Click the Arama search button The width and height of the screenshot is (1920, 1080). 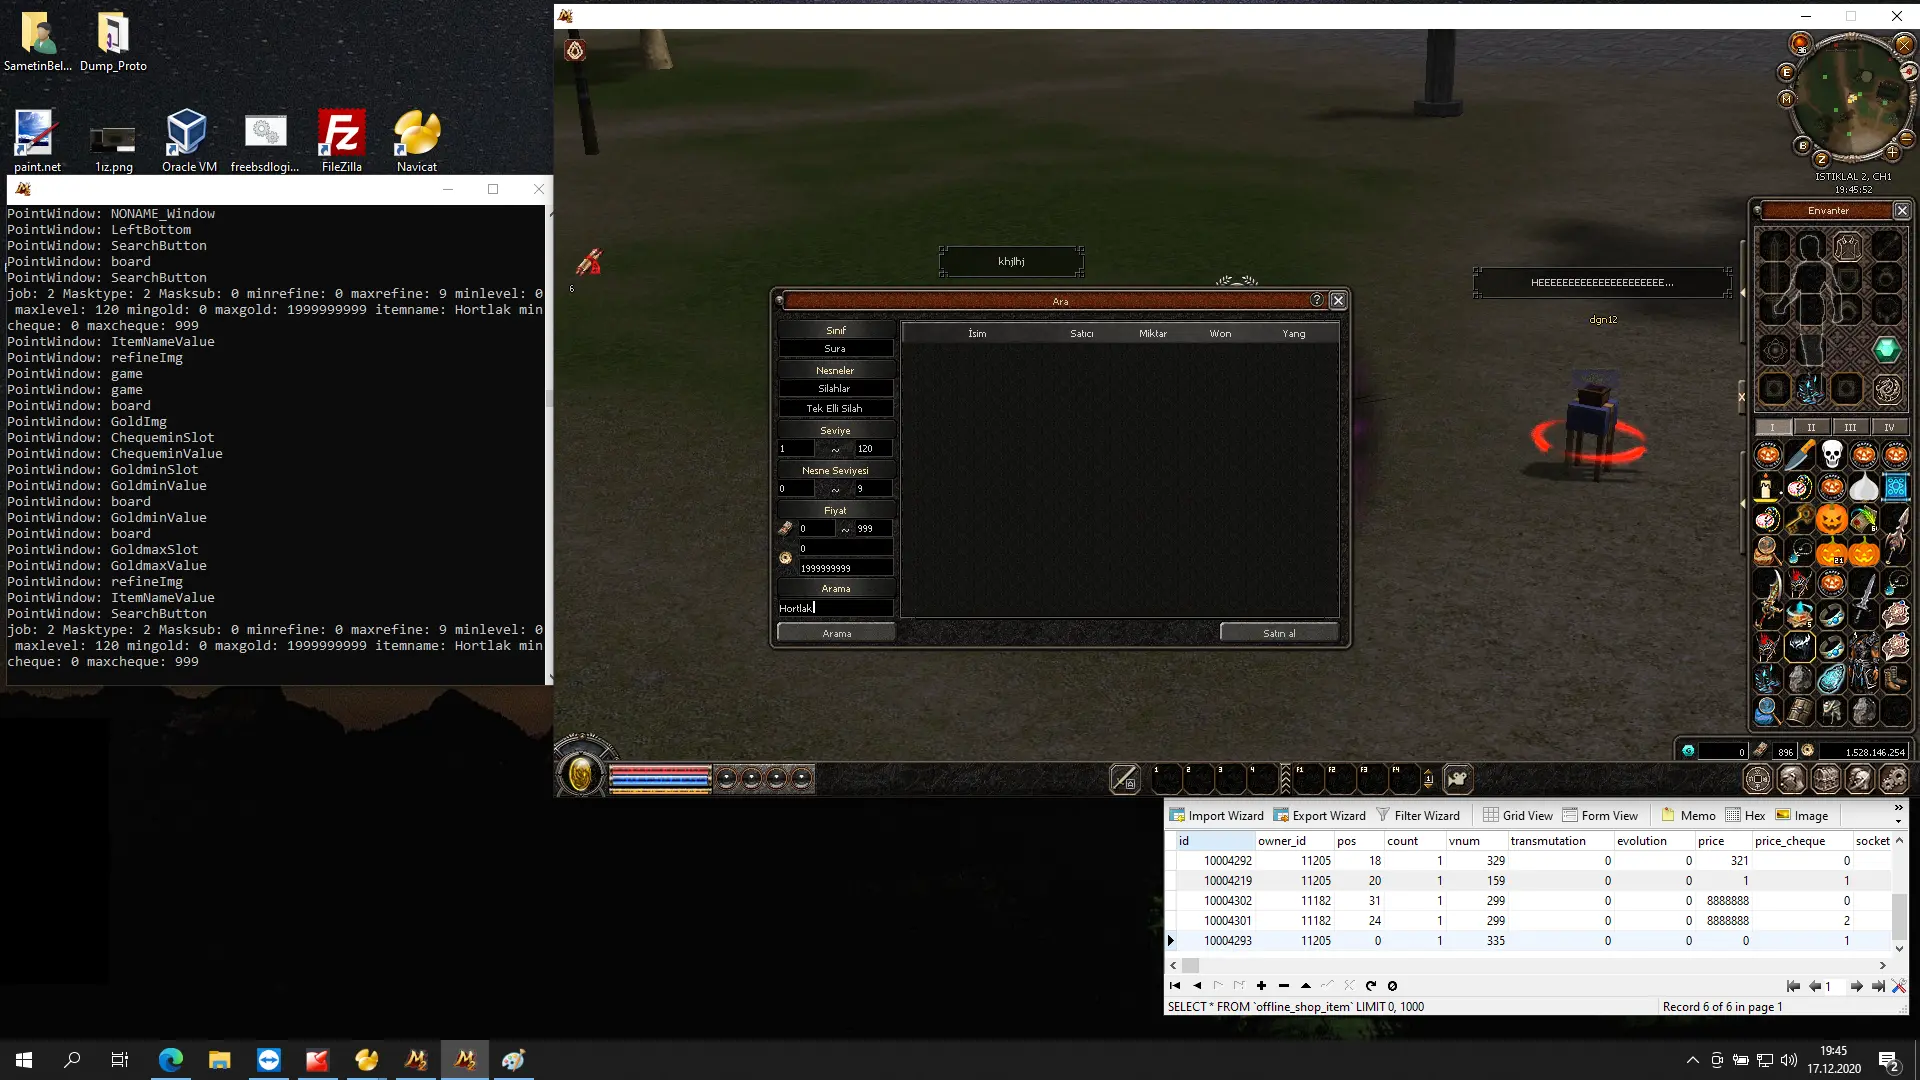pos(836,633)
